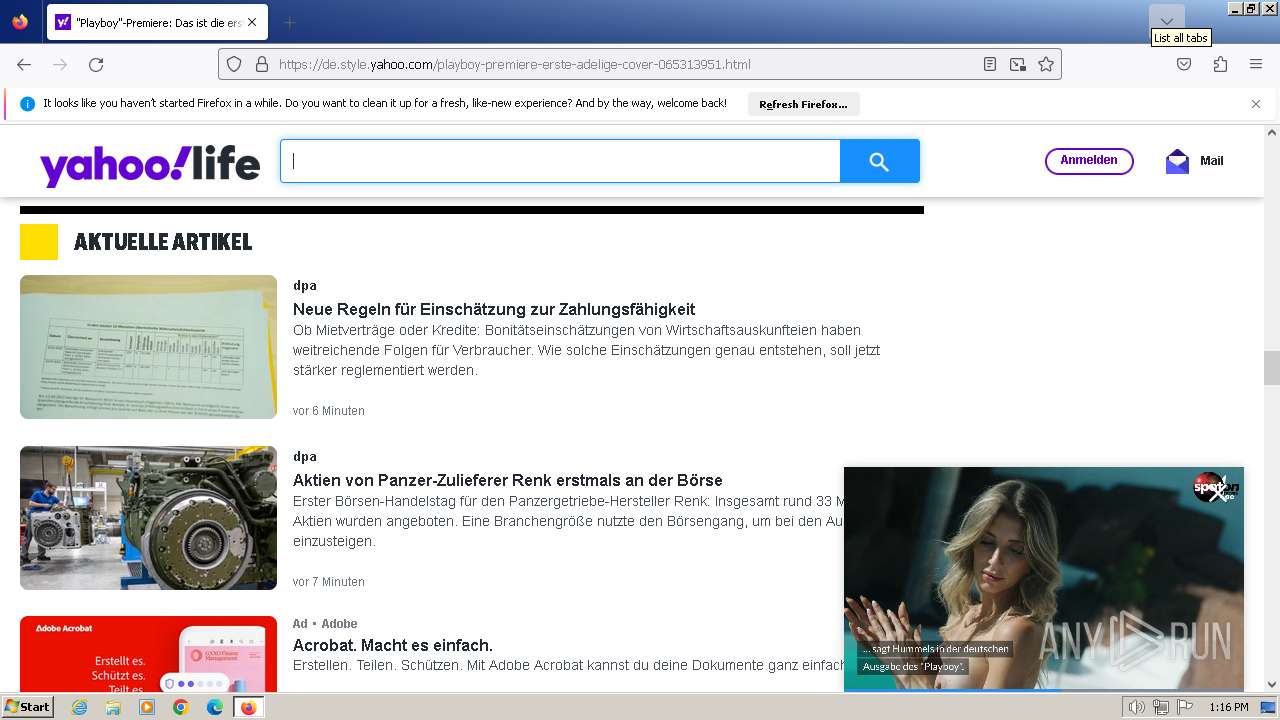List all tabs dropdown arrow

coord(1166,20)
